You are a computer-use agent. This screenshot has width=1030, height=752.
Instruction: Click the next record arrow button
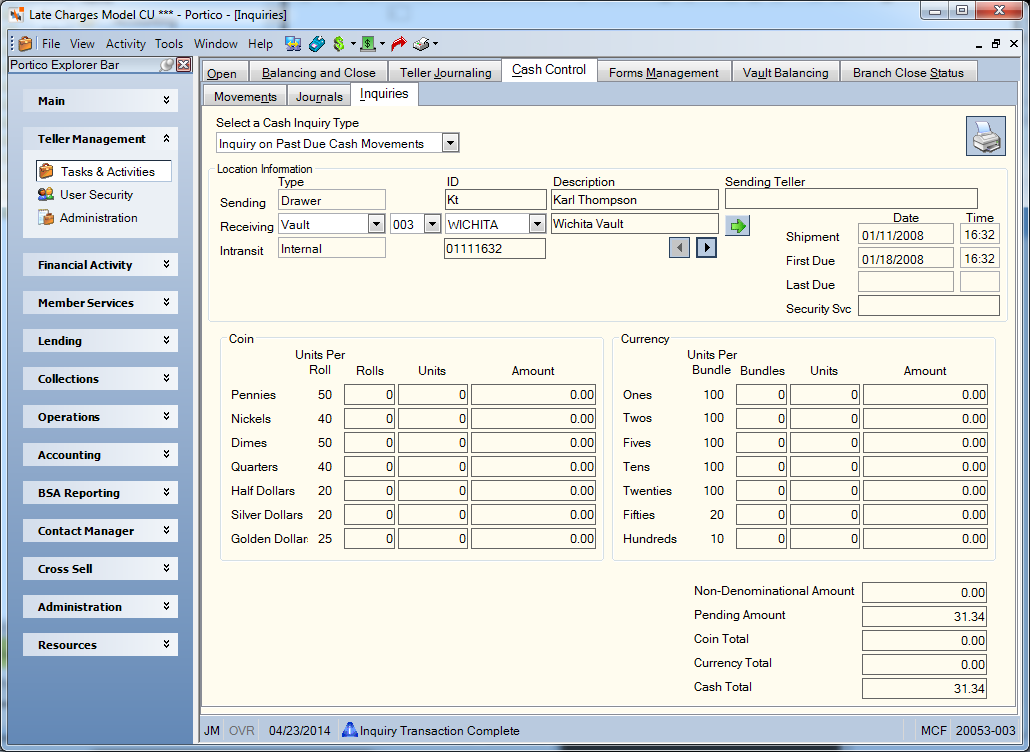[706, 248]
